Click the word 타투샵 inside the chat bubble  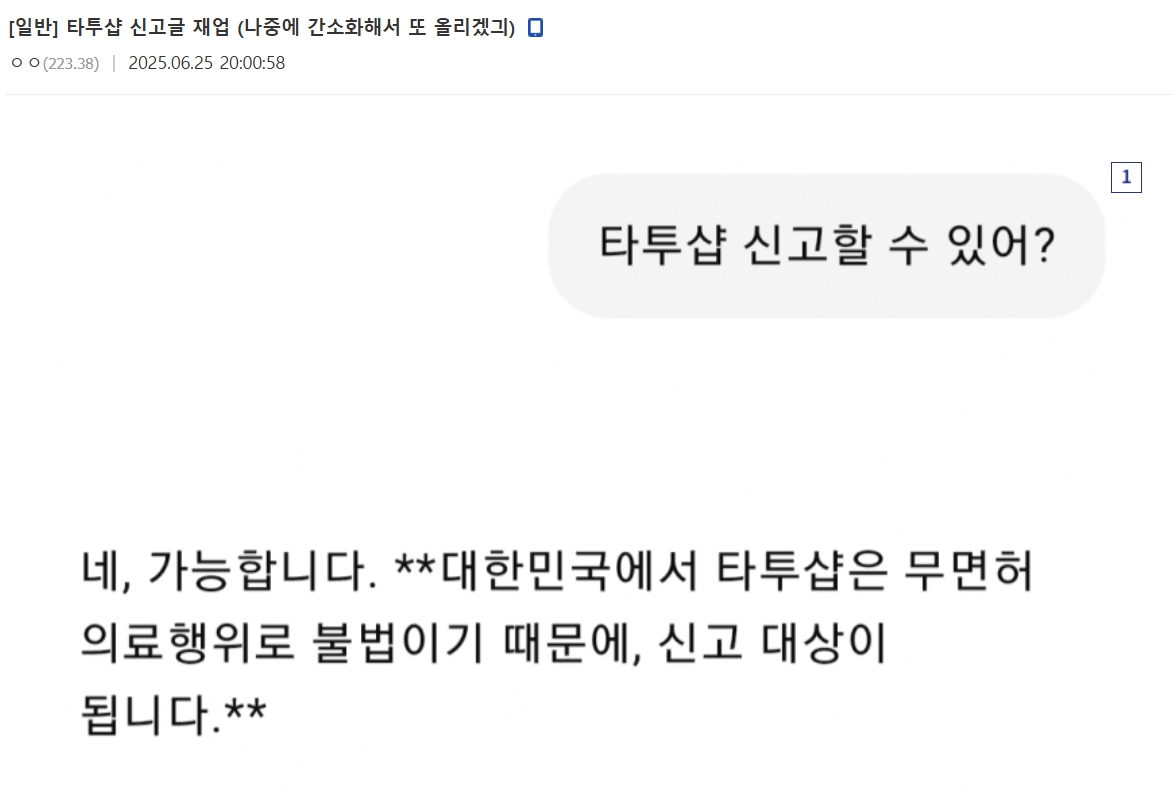(x=662, y=245)
